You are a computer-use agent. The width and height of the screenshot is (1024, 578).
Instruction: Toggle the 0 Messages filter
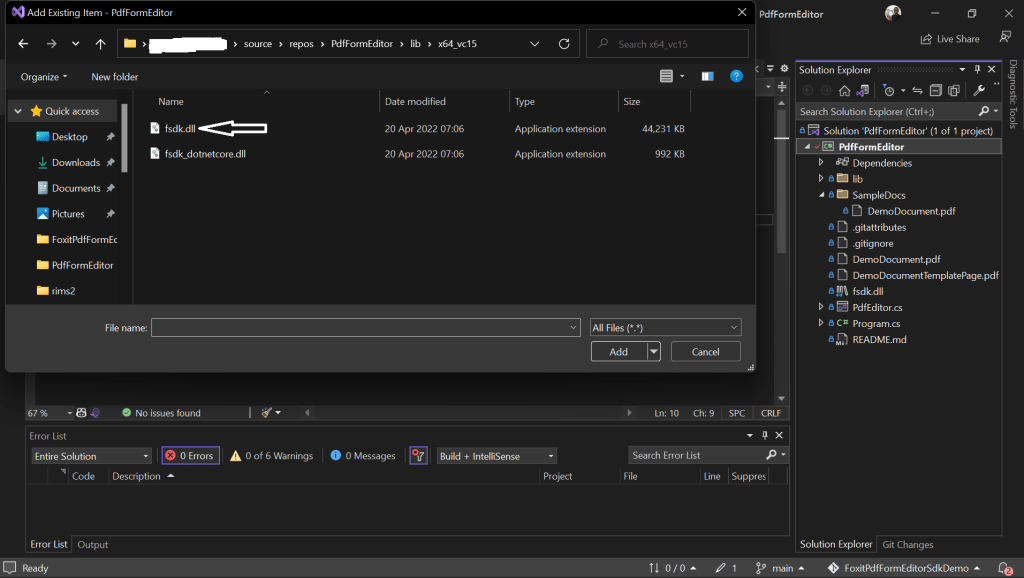pyautogui.click(x=363, y=456)
